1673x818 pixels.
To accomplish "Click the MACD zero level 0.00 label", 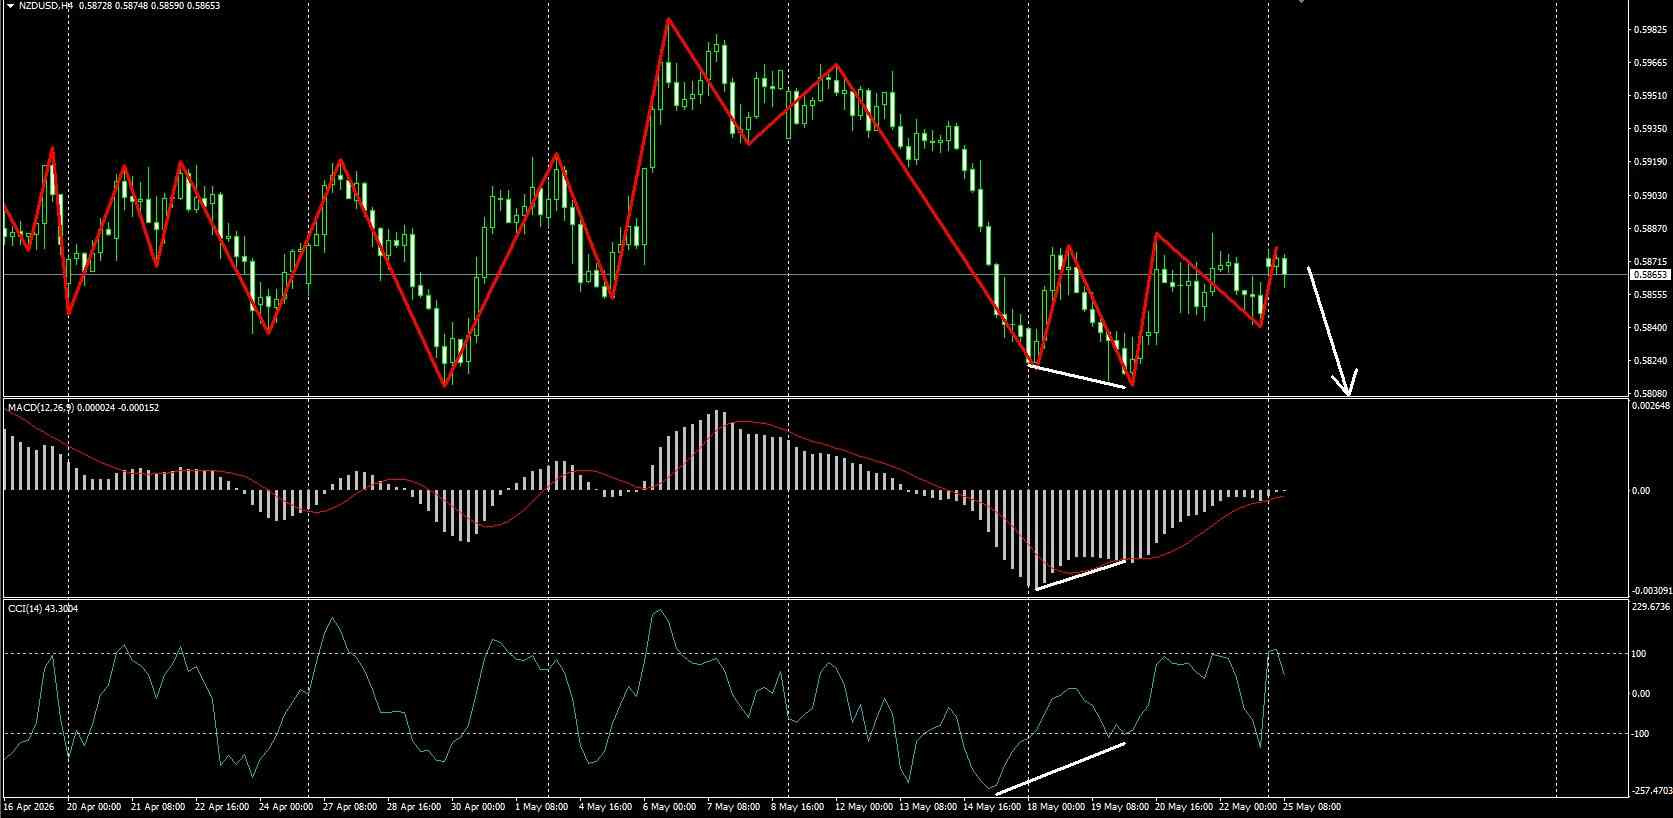I will pos(1641,491).
